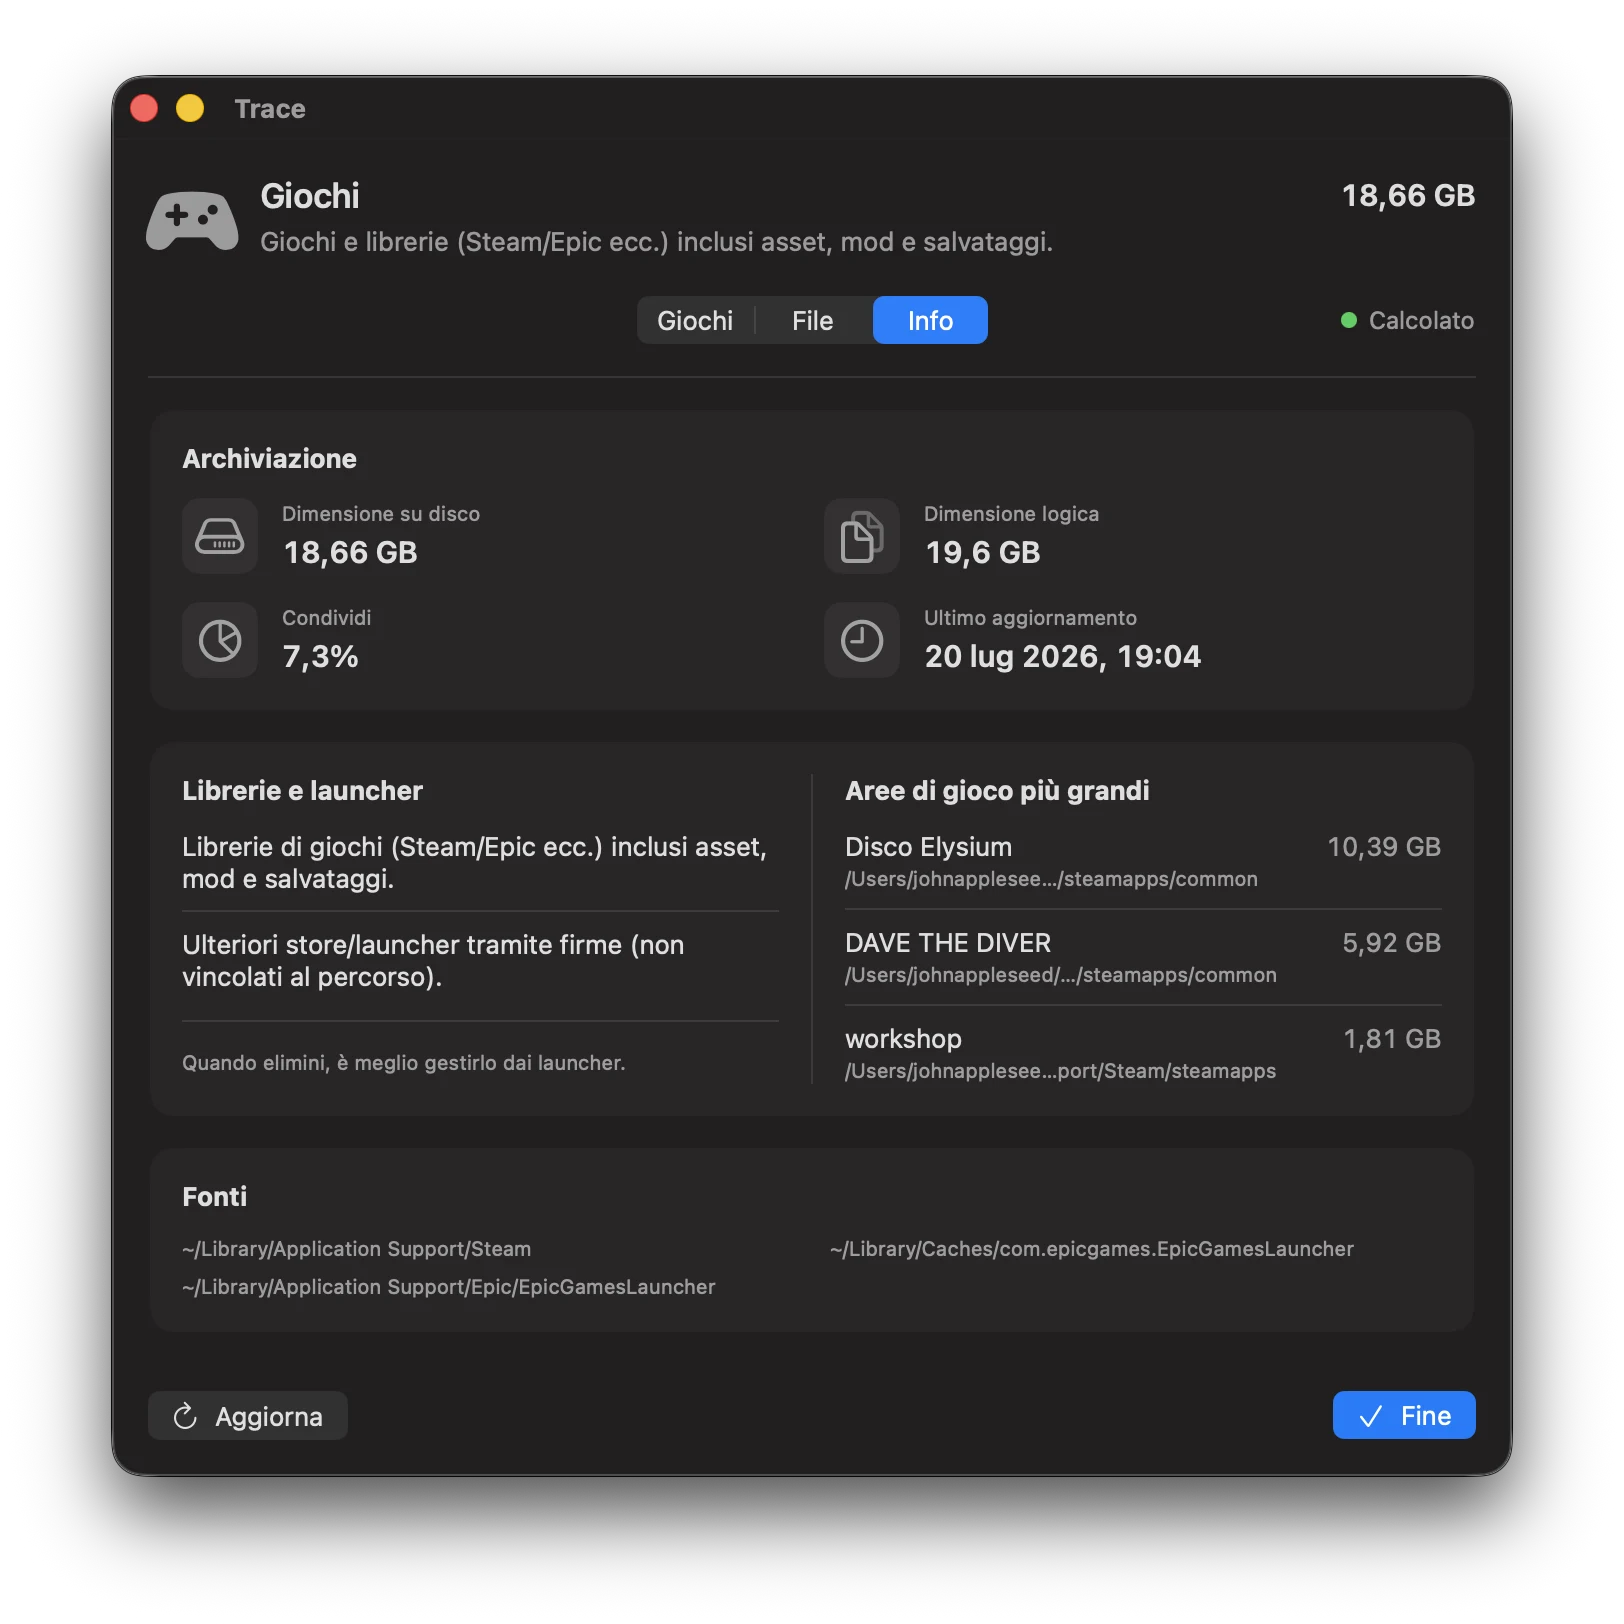Click the document copies icon
The image size is (1624, 1624).
click(x=862, y=536)
